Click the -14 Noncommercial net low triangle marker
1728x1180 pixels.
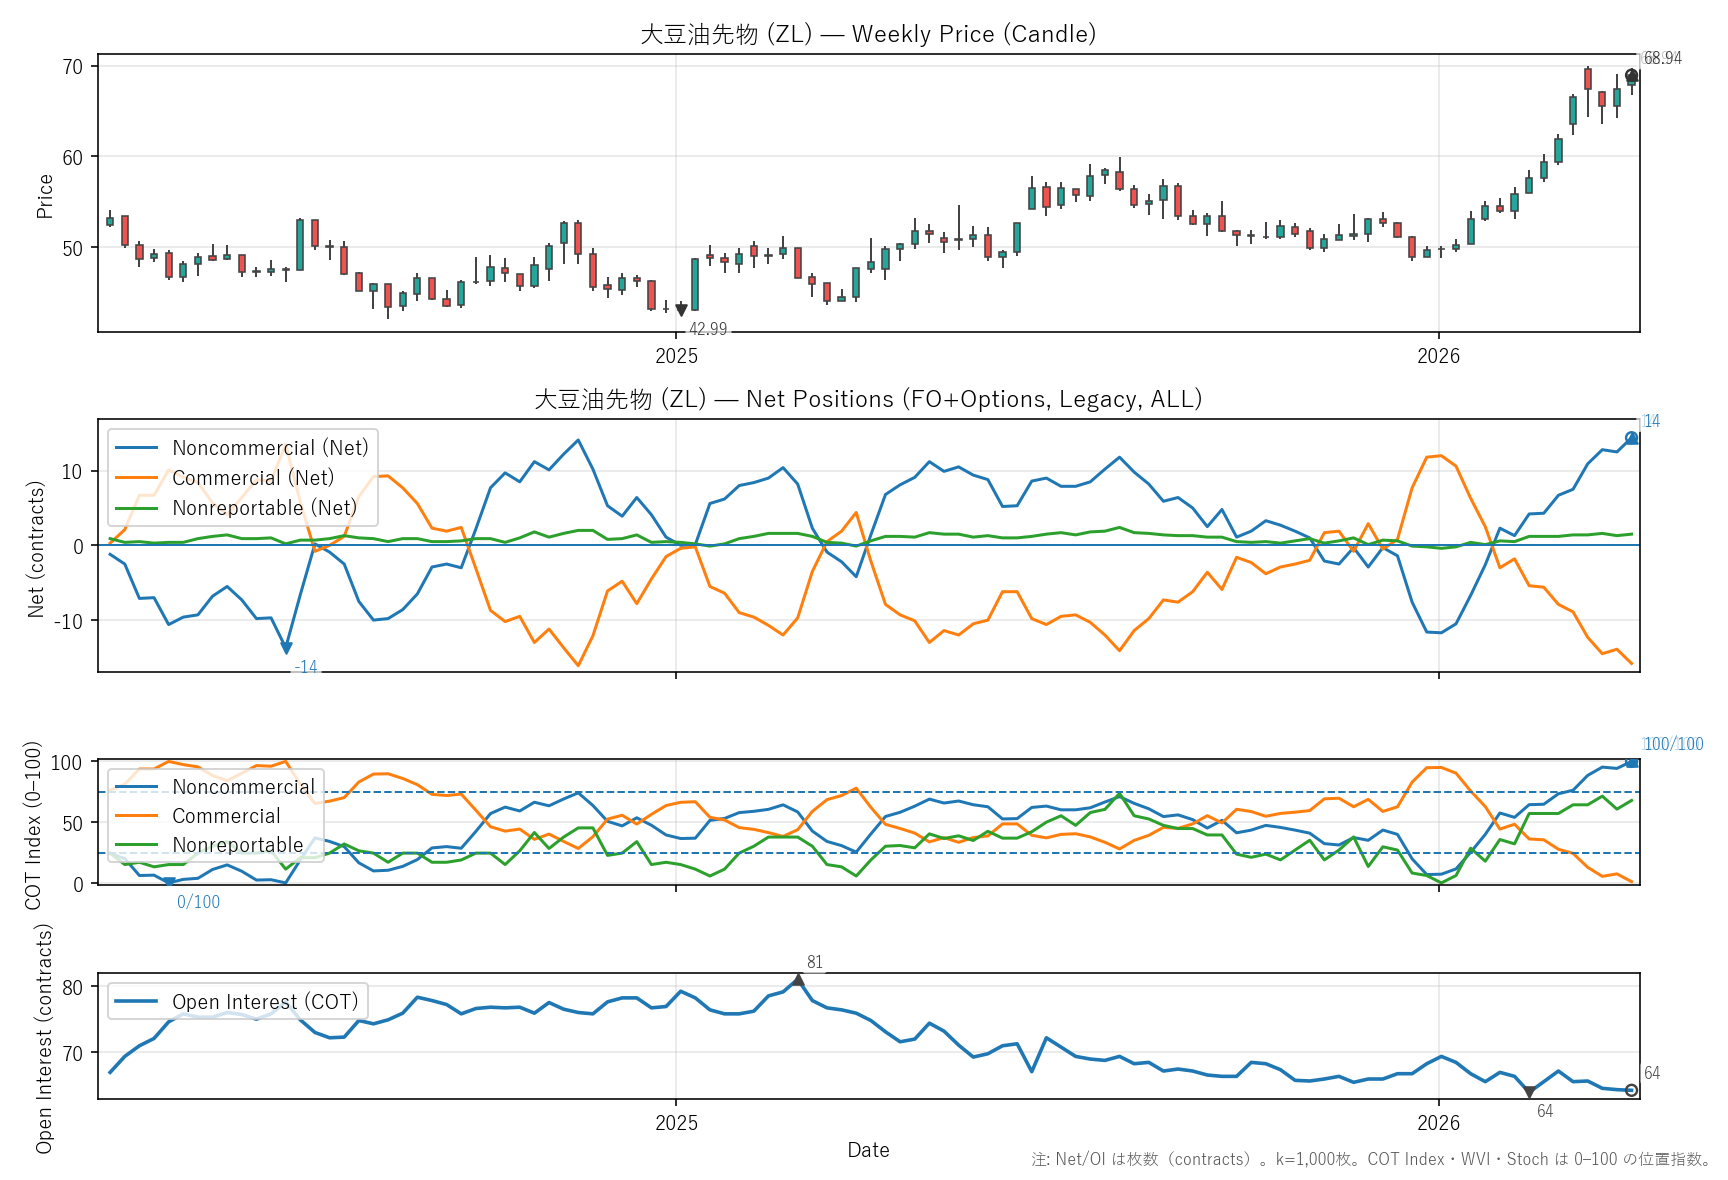(x=287, y=648)
